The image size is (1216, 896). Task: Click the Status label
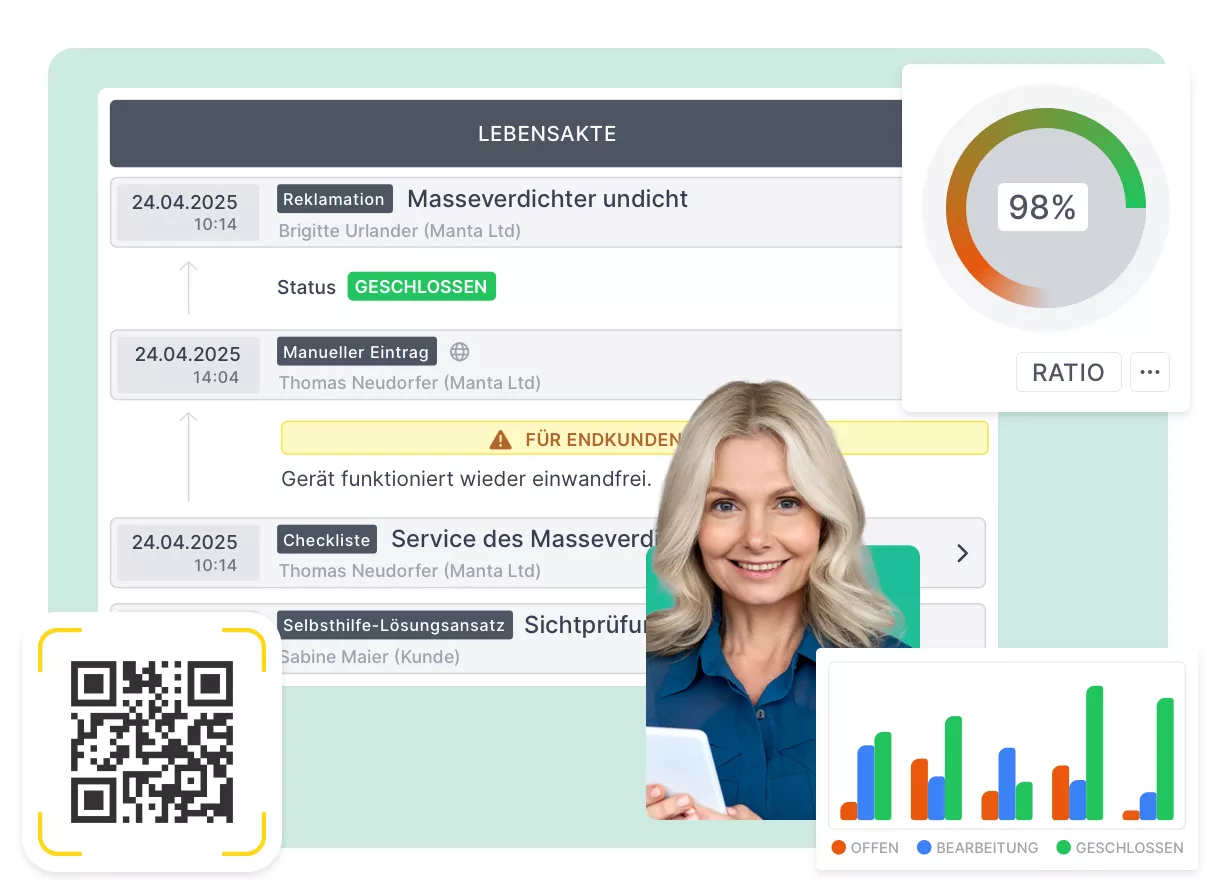pos(306,287)
